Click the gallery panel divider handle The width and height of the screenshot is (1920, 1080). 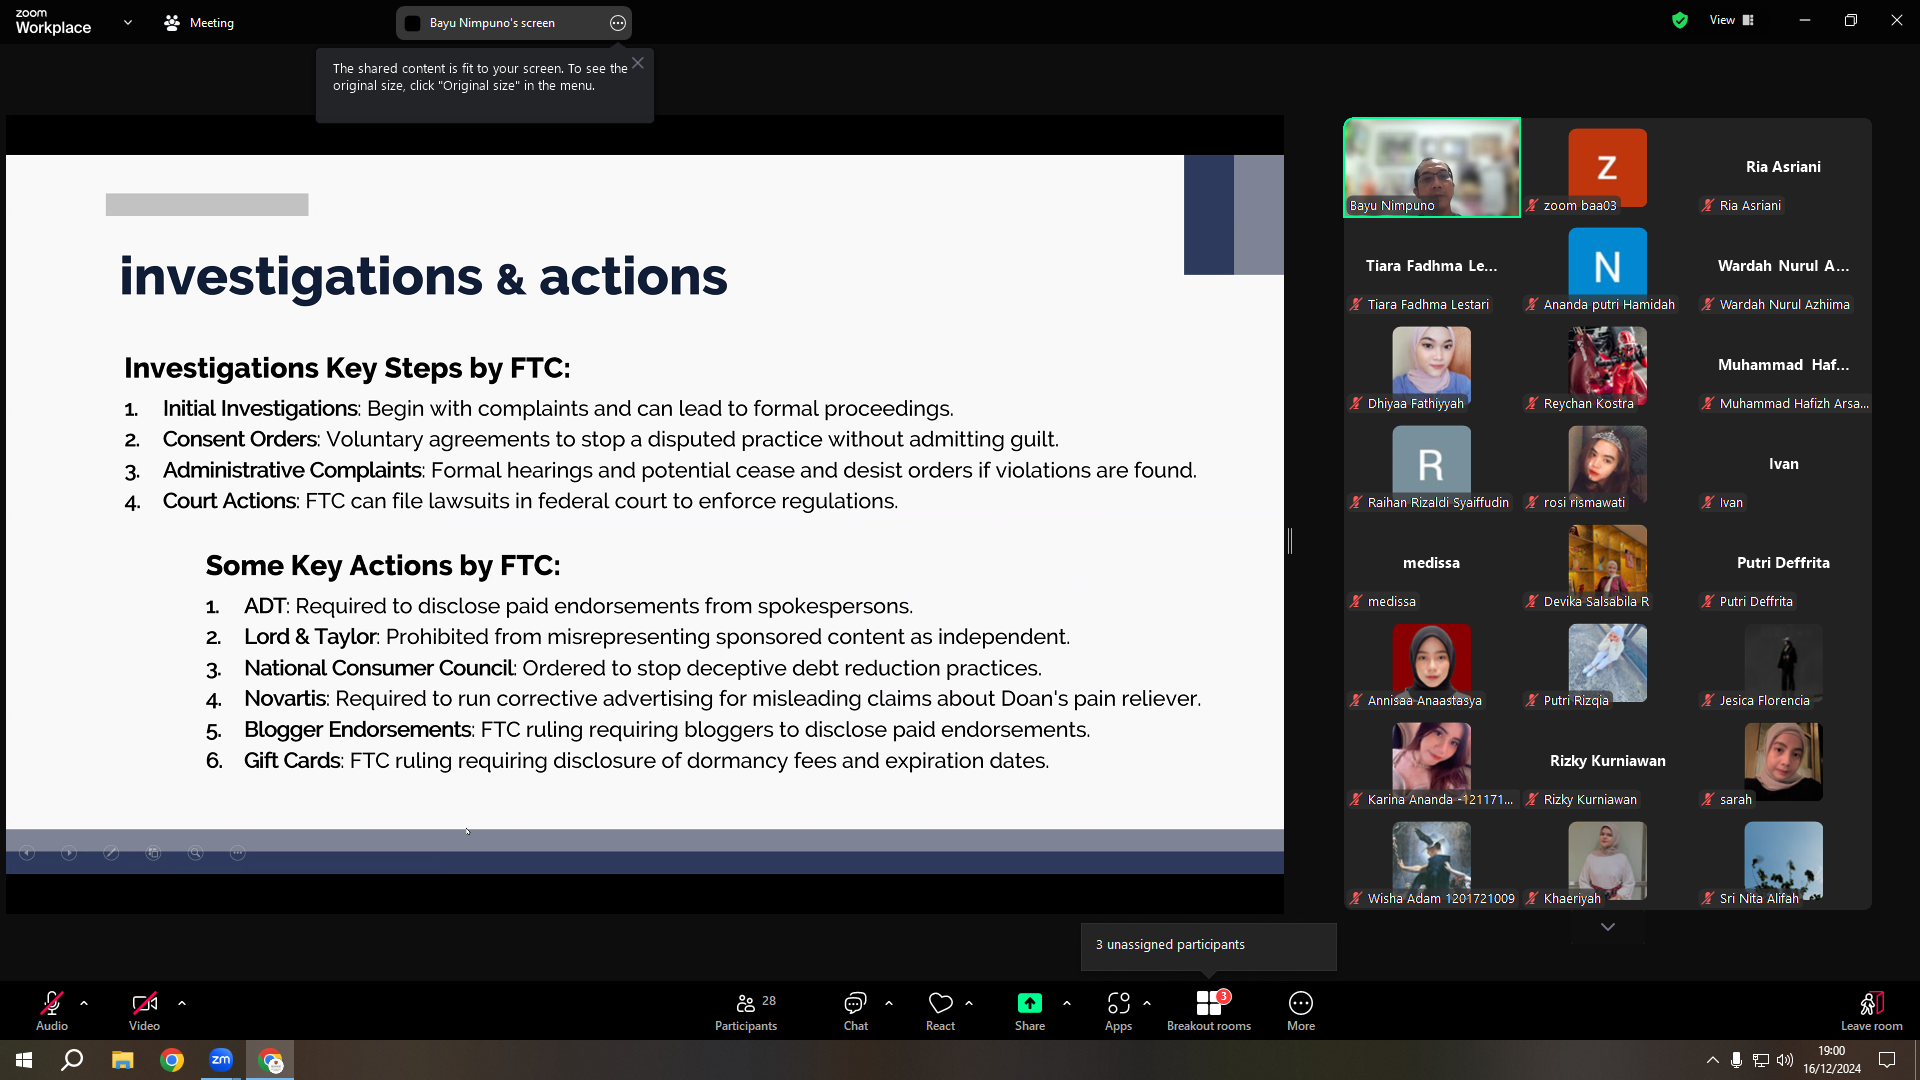point(1290,541)
